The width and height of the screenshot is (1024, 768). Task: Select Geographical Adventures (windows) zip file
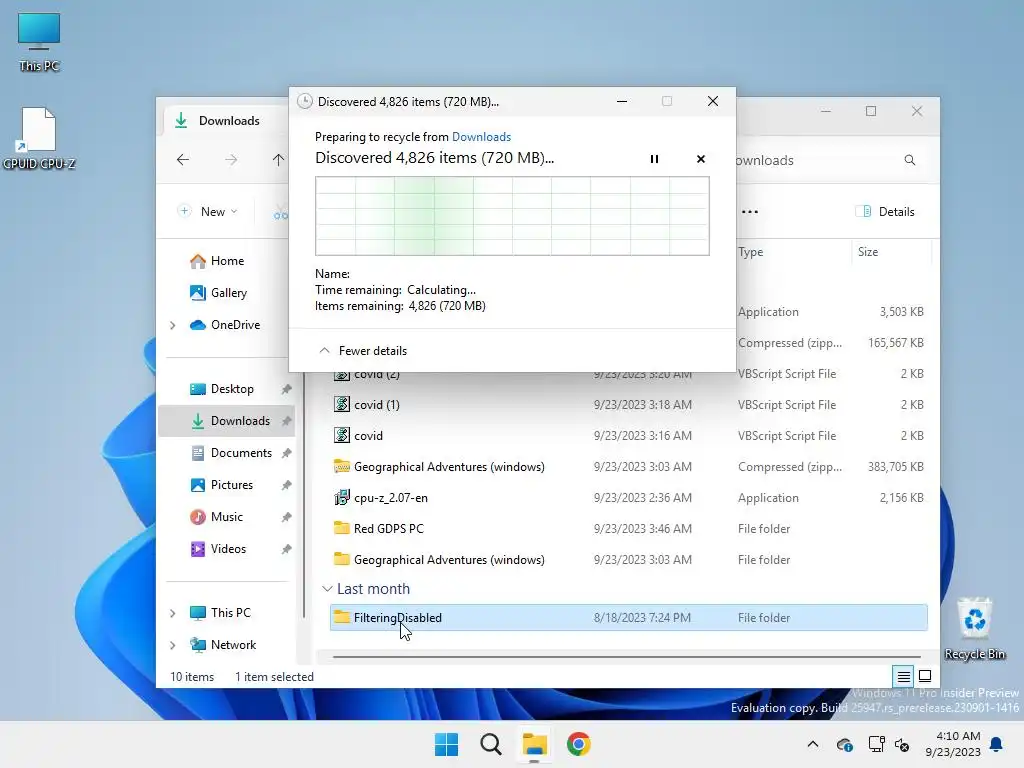click(628, 467)
